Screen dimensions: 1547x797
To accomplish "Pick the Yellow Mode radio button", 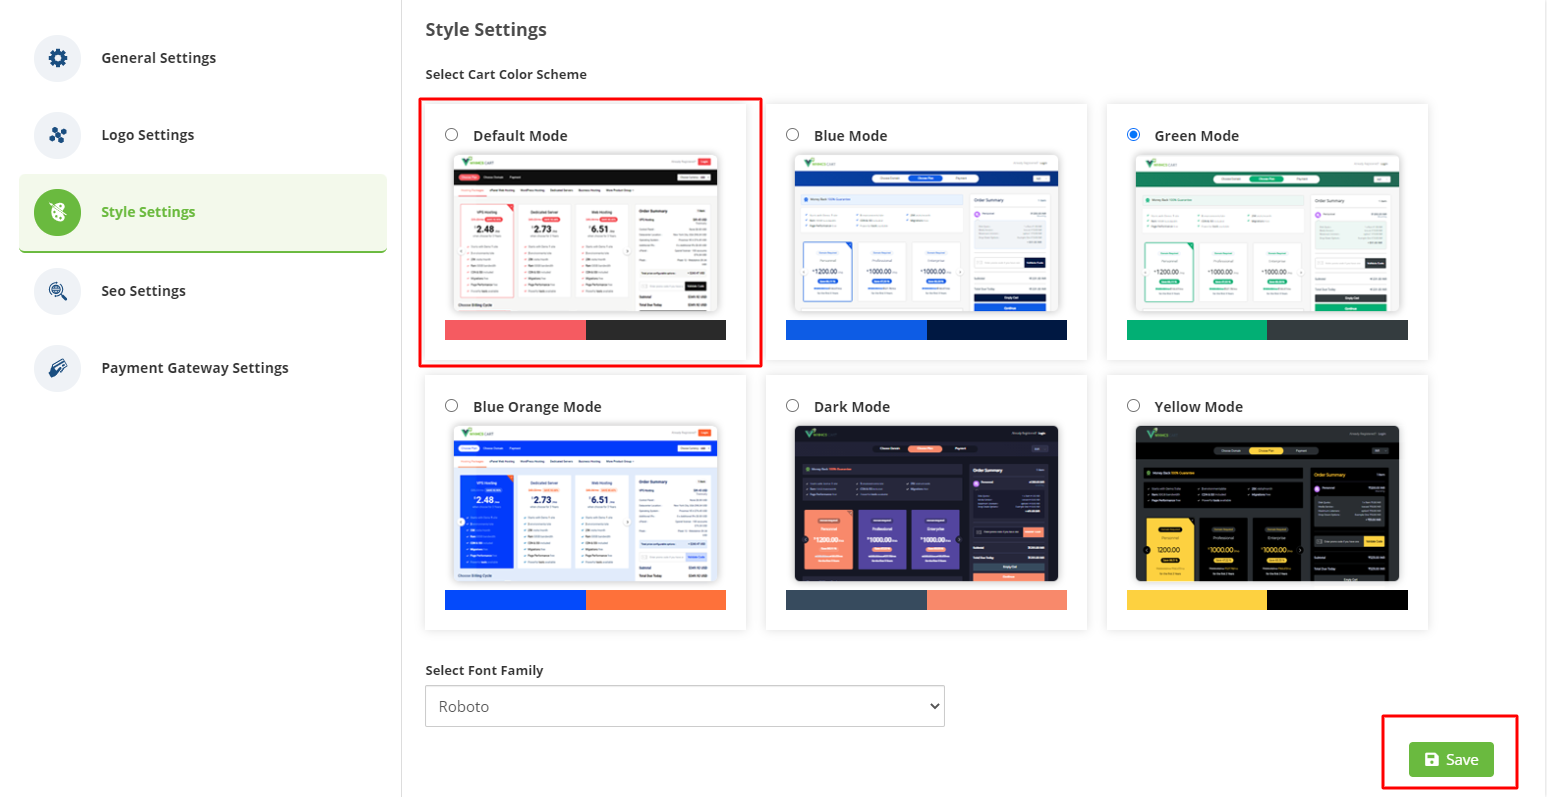I will pos(1133,406).
